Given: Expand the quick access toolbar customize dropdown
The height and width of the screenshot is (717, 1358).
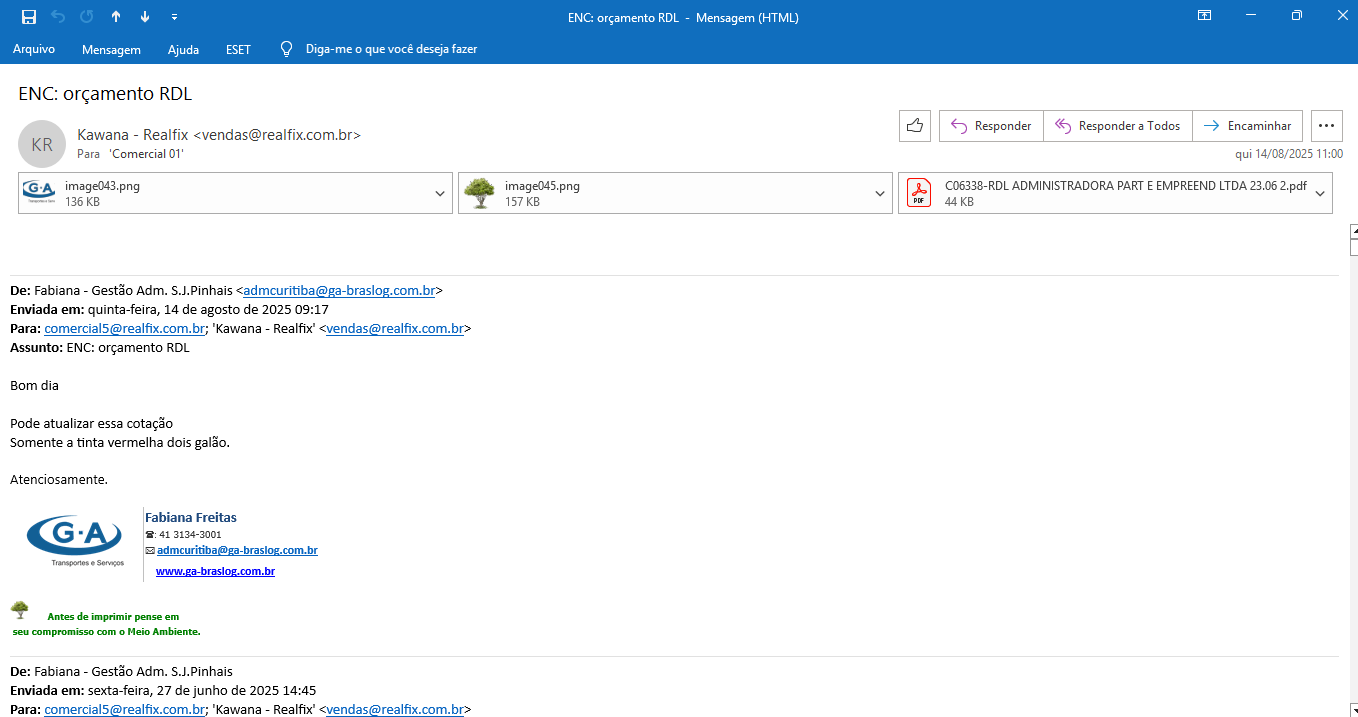Looking at the screenshot, I should 175,17.
